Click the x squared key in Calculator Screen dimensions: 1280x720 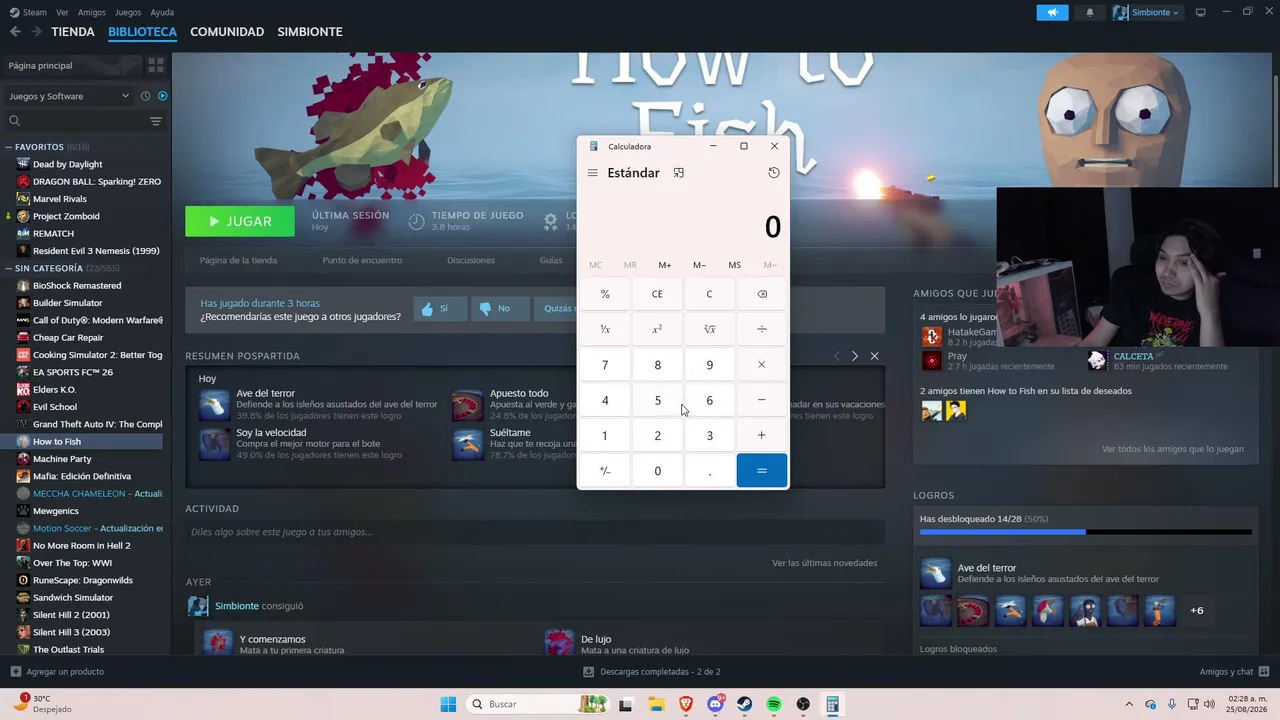[x=657, y=329]
